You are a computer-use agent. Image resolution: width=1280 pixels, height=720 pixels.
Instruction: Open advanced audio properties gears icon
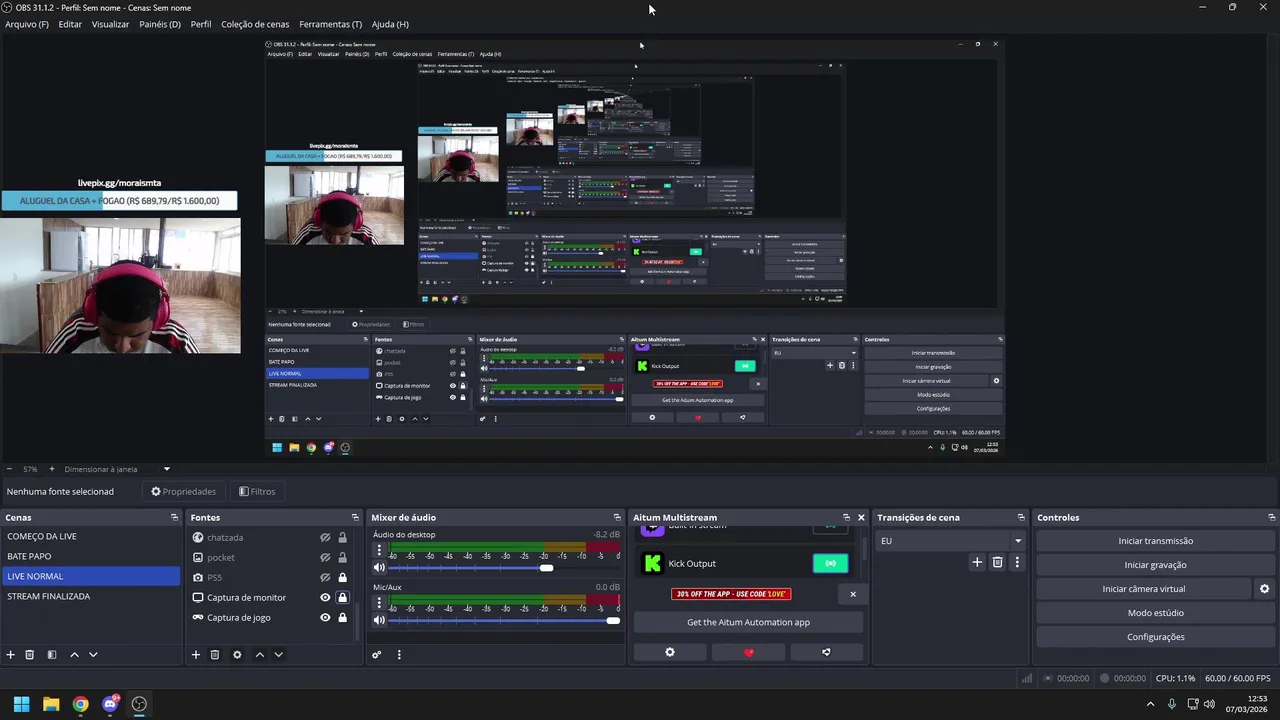click(x=377, y=655)
